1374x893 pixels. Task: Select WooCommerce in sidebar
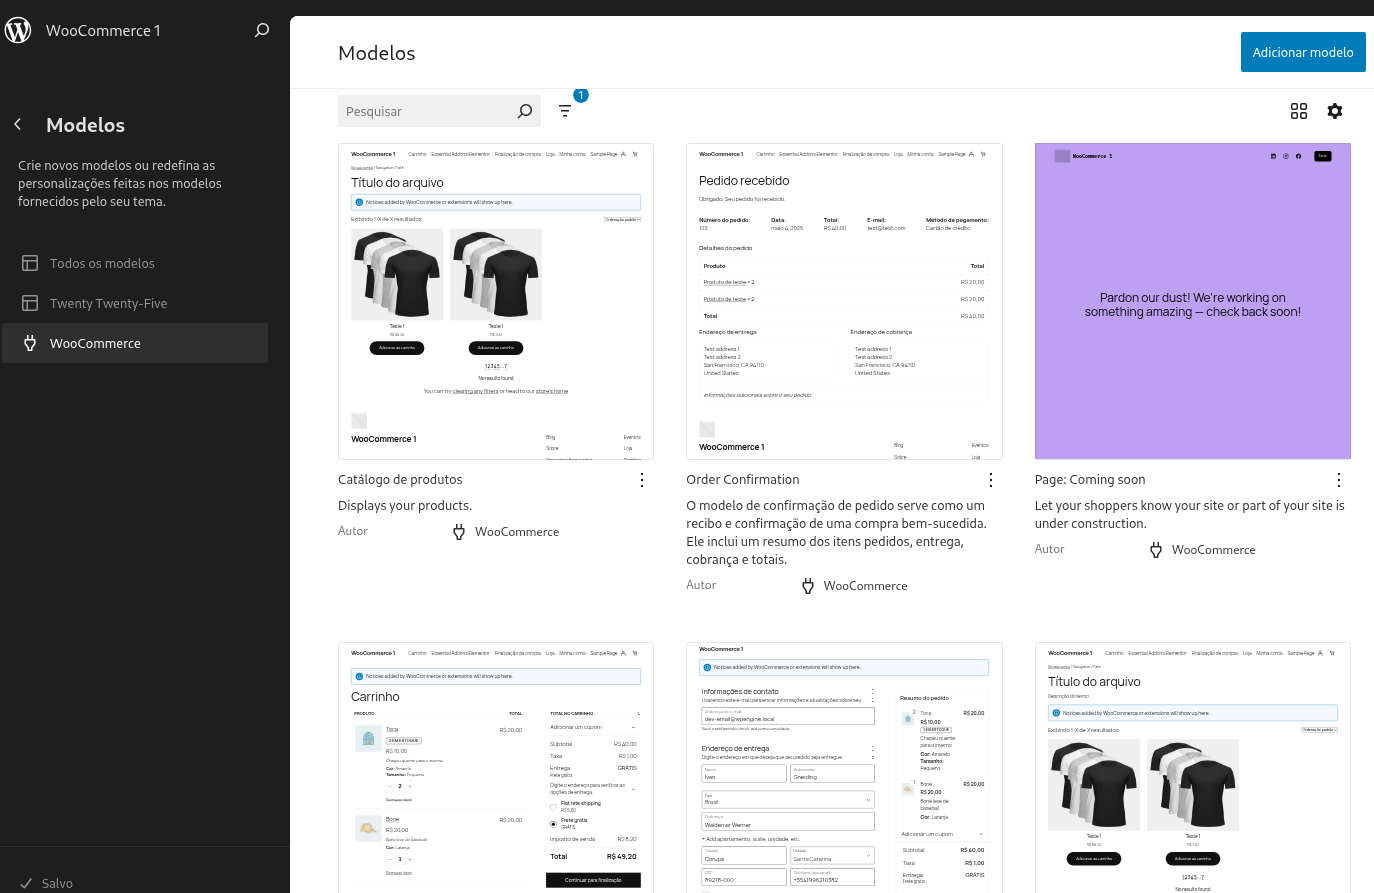click(x=135, y=343)
